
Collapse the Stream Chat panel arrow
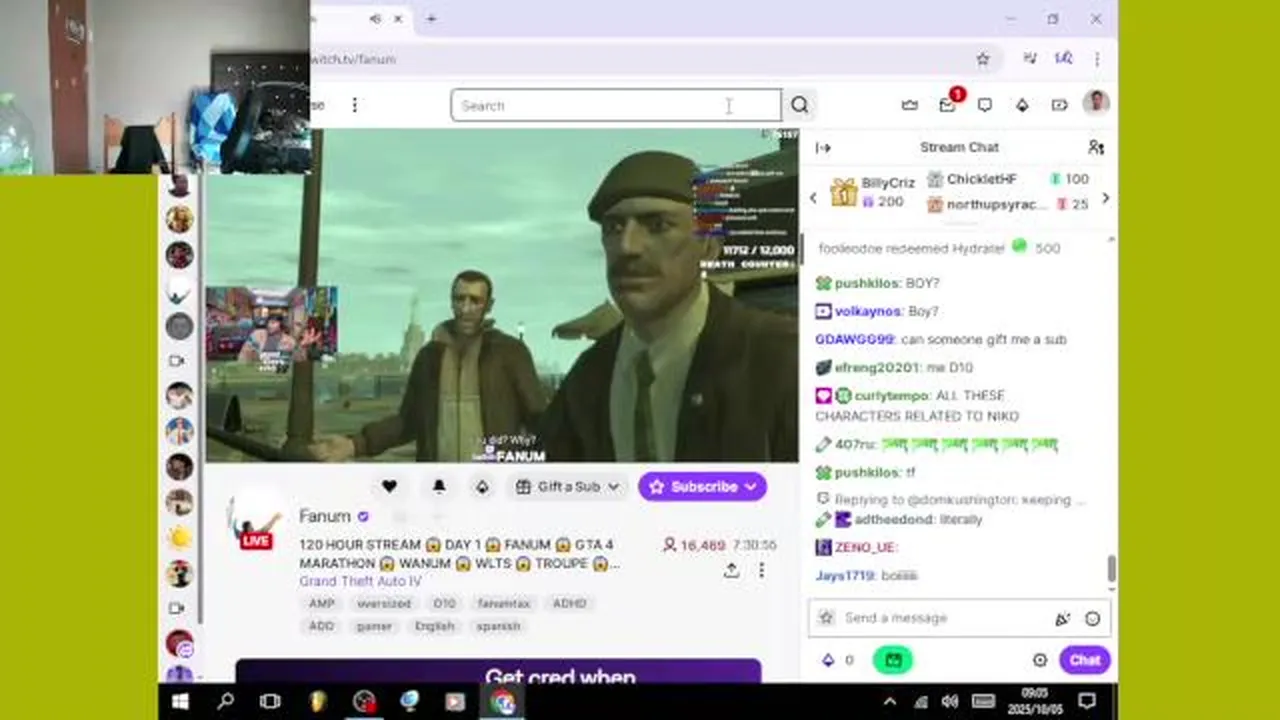[823, 148]
